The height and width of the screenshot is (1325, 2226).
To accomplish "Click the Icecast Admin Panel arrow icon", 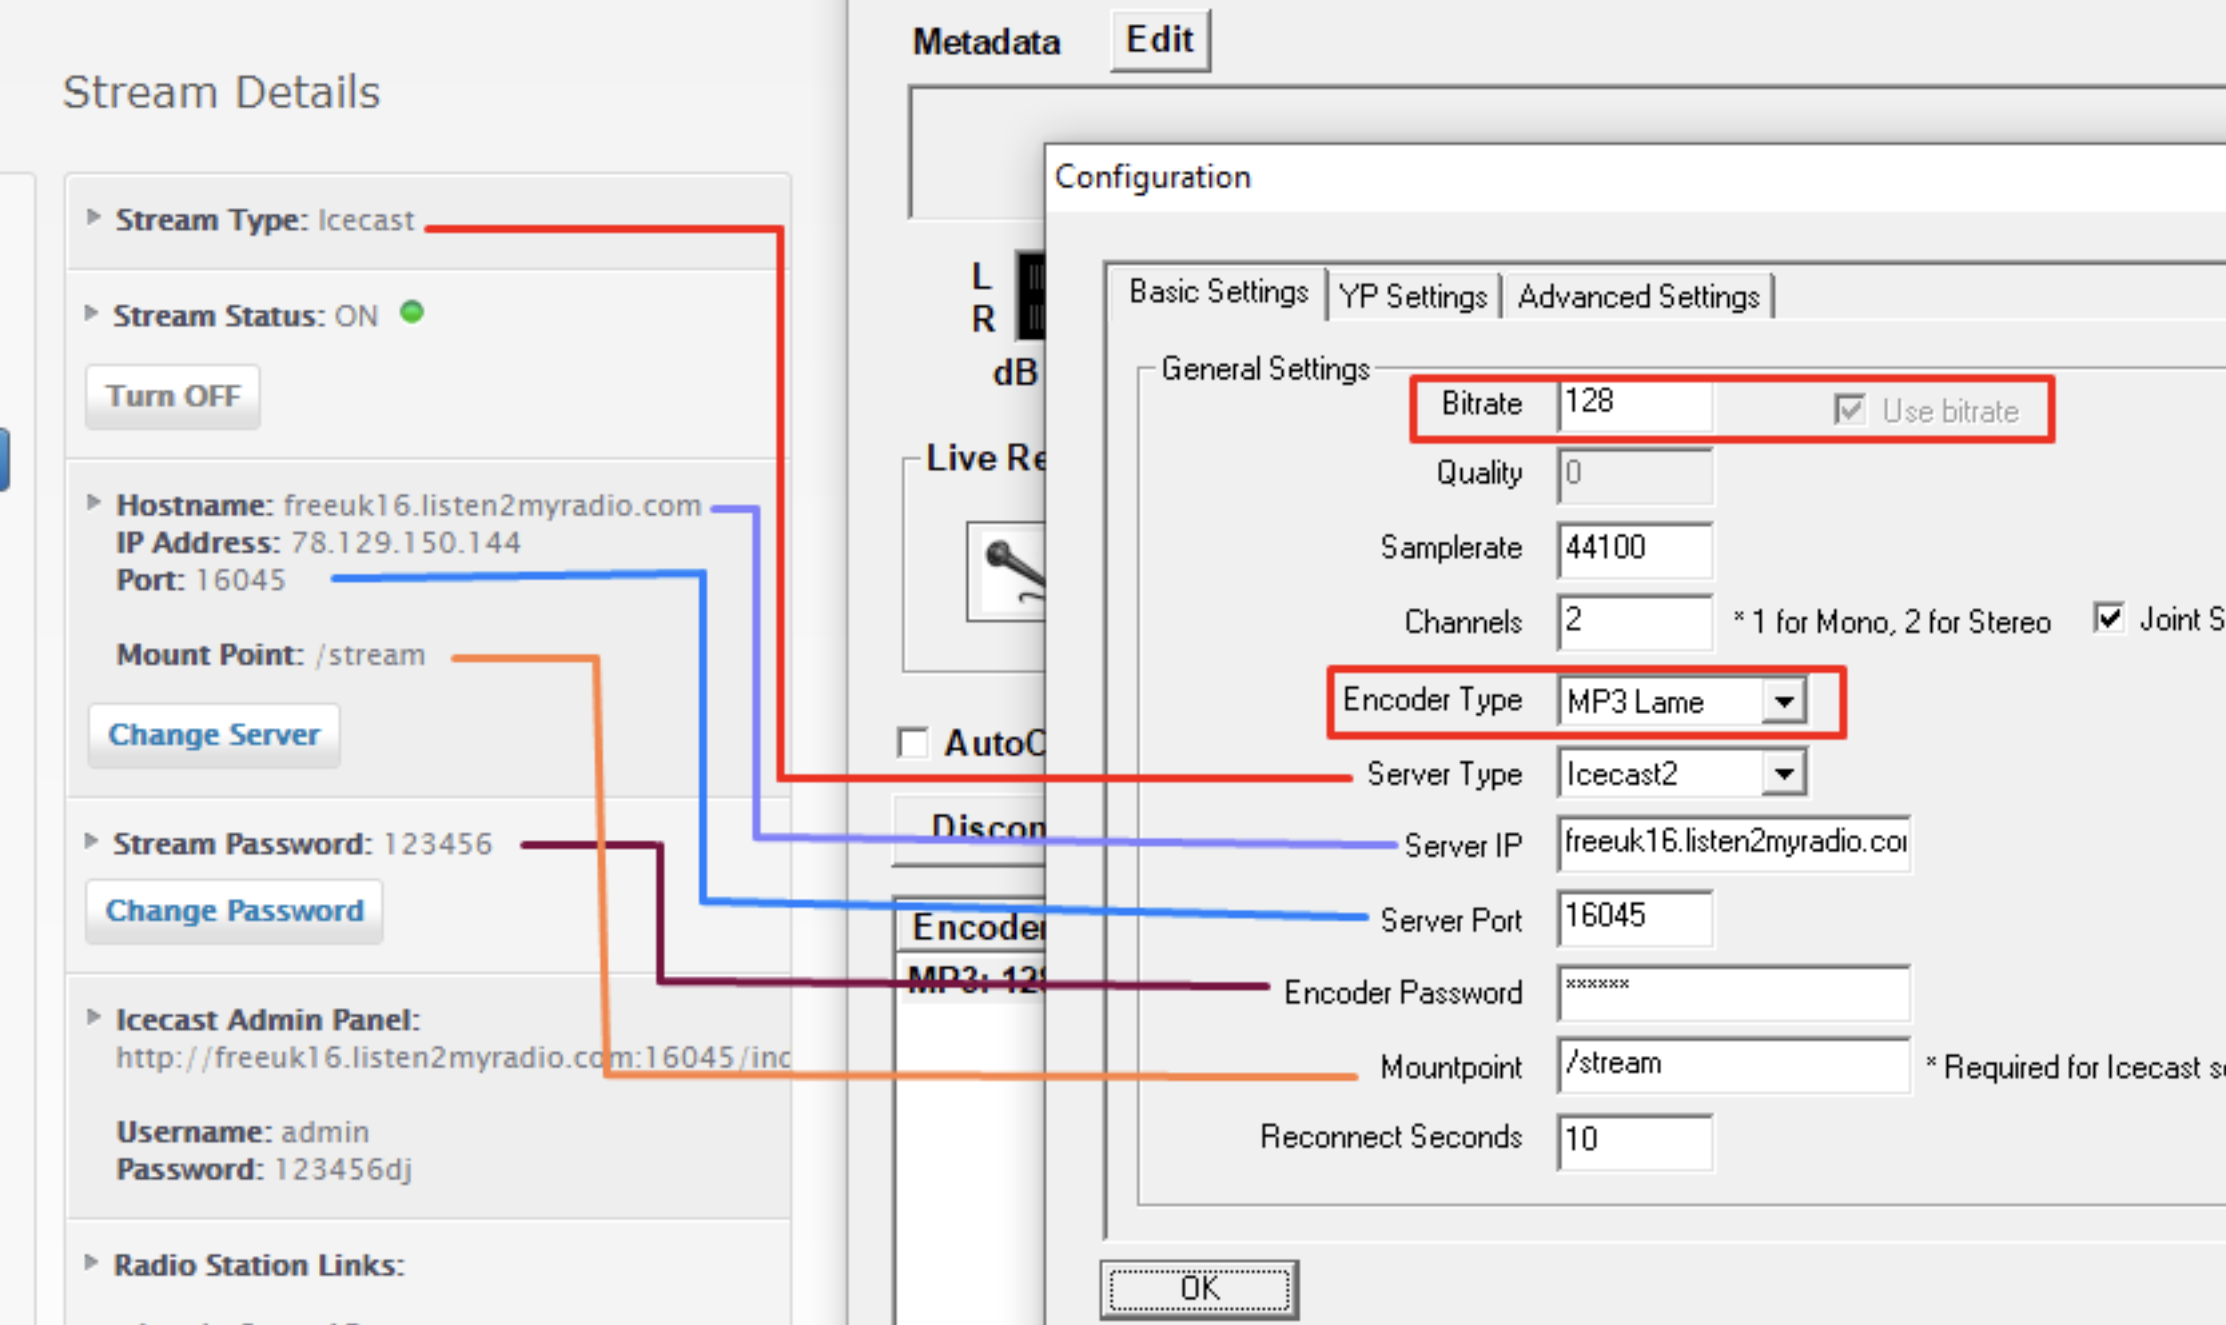I will [93, 1017].
